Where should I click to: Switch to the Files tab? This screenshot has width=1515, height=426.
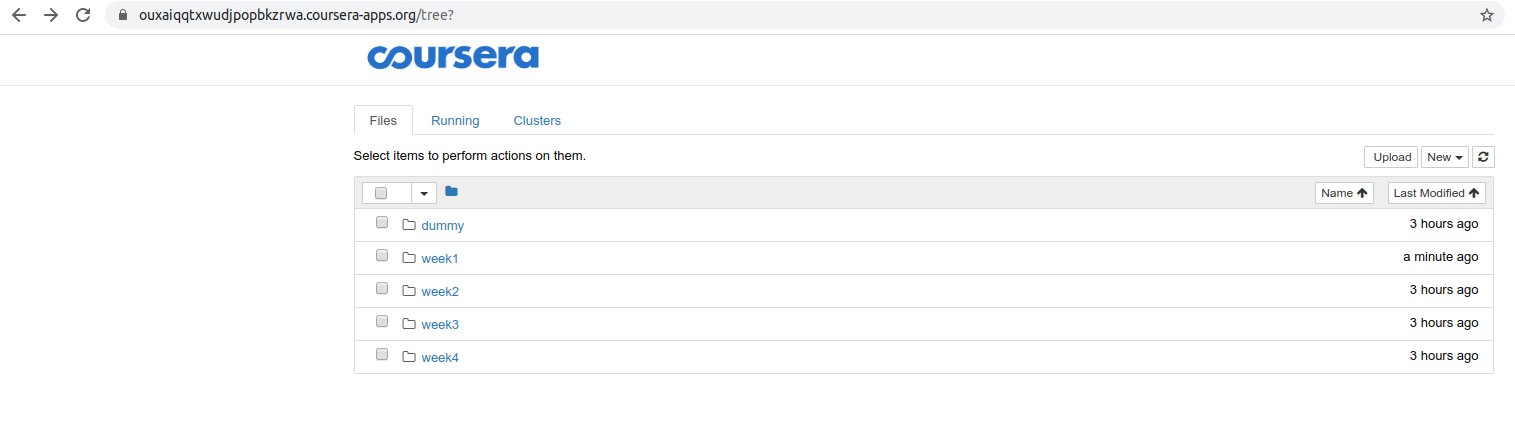(x=383, y=120)
